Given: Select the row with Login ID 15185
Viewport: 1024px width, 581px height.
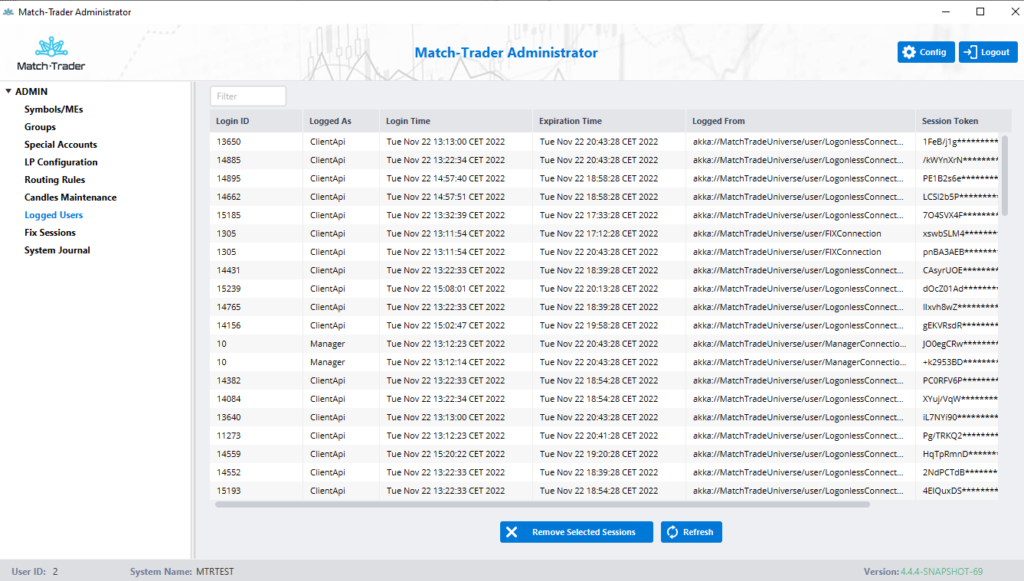Looking at the screenshot, I should [x=604, y=215].
